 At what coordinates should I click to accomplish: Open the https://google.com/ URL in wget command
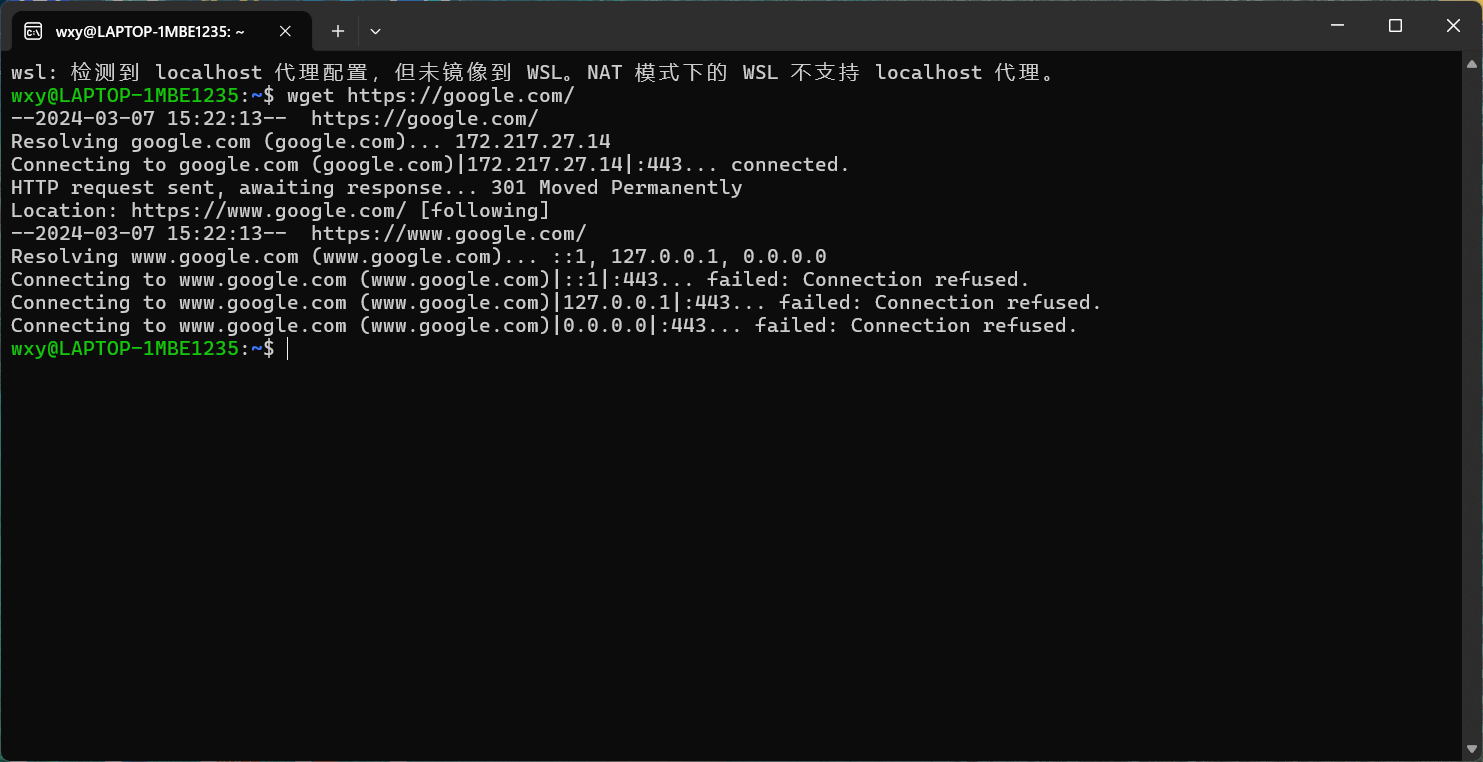pos(461,96)
